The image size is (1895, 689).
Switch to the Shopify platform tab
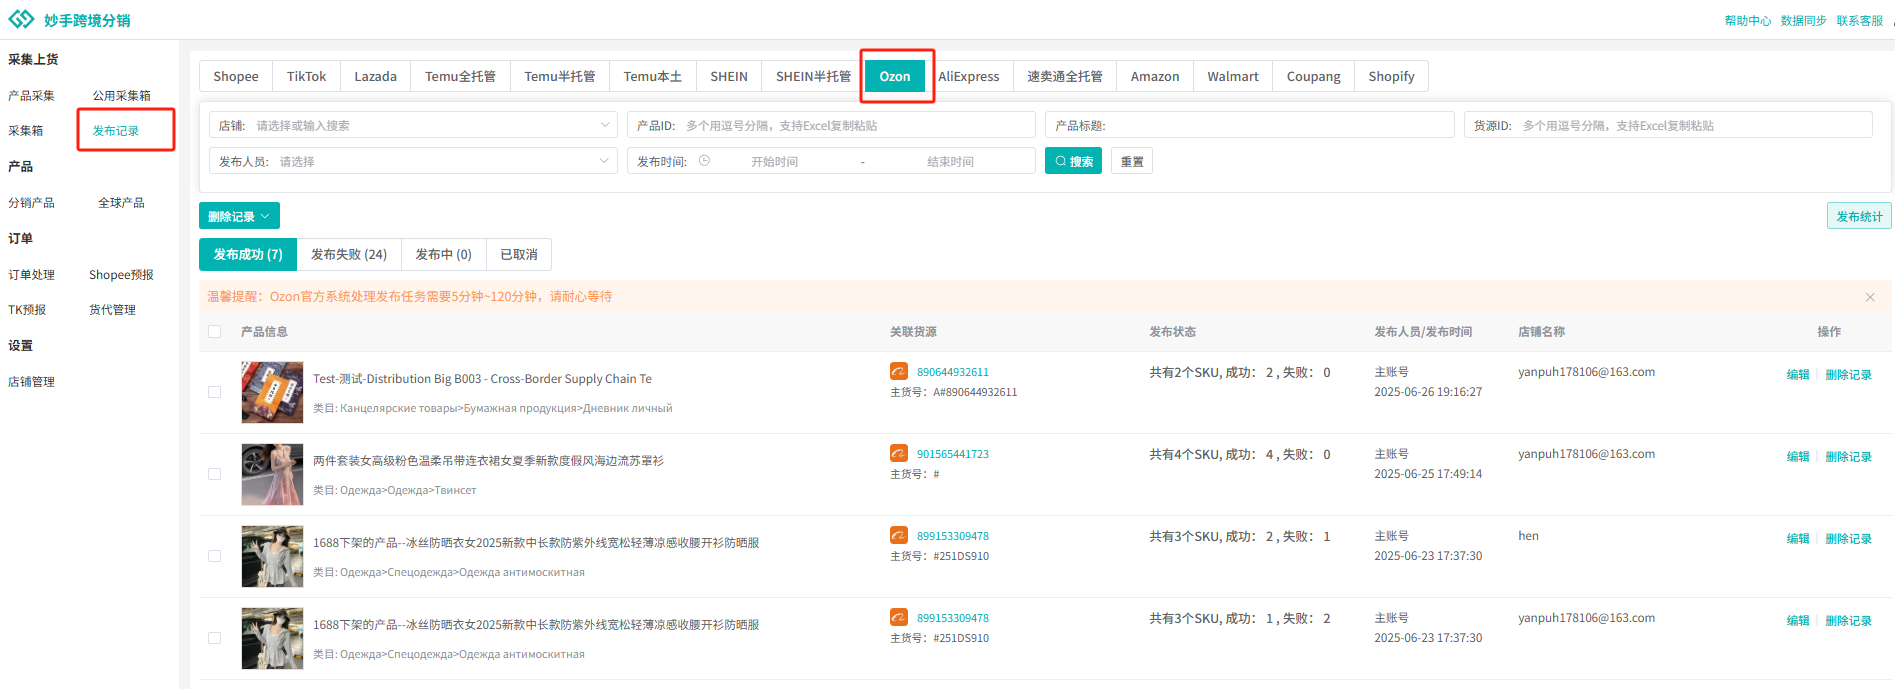[x=1391, y=76]
